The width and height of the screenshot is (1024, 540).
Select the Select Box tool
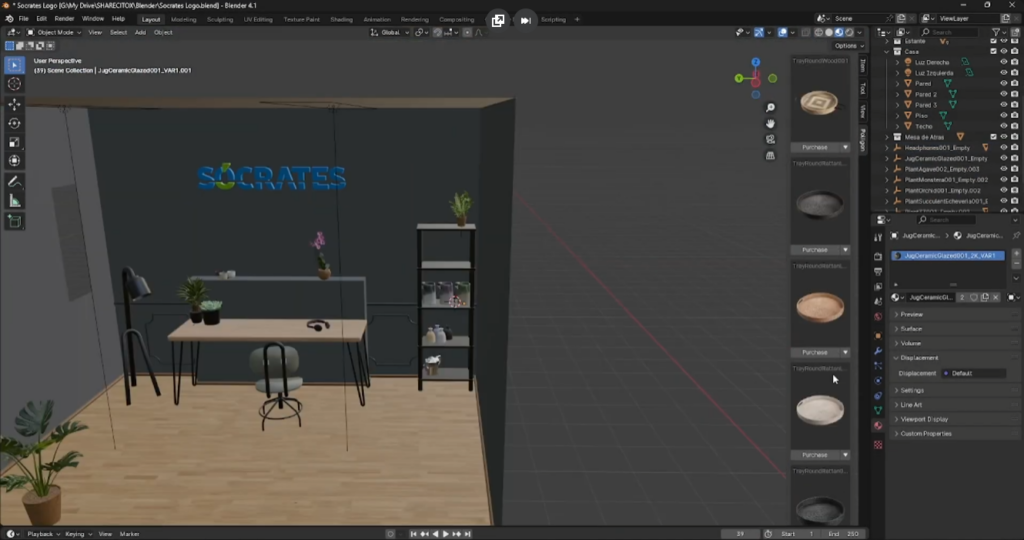point(14,65)
